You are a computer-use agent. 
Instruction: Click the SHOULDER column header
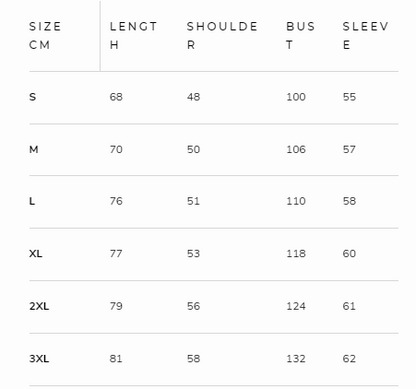point(222,36)
